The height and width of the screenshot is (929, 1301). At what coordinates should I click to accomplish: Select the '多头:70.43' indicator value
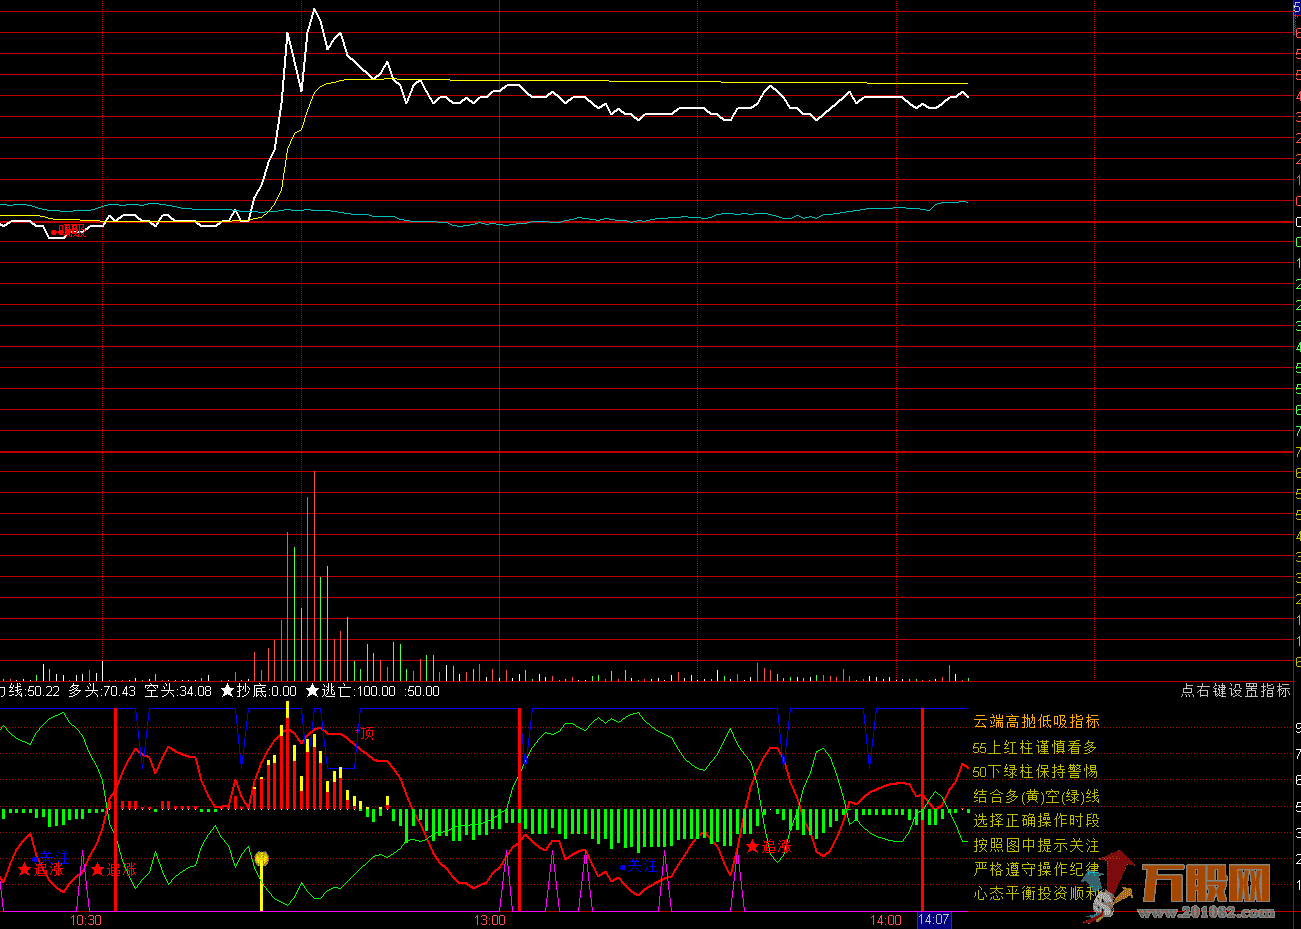coord(102,691)
